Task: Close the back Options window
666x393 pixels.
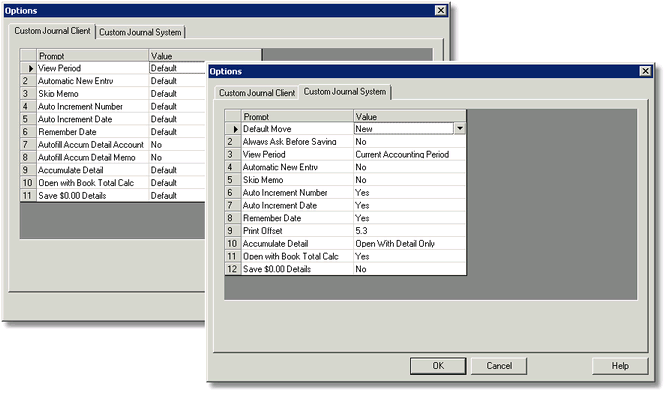Action: pos(441,10)
